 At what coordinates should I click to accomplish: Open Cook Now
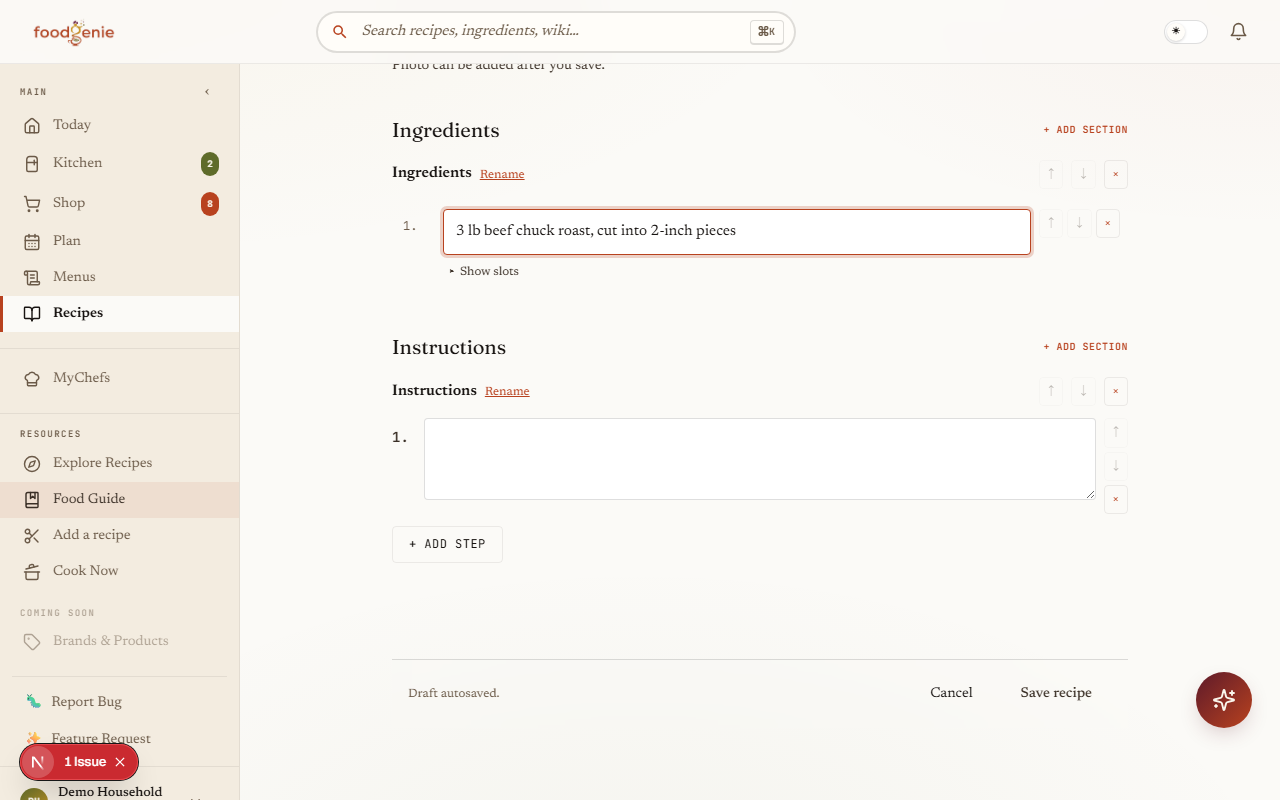pos(120,571)
